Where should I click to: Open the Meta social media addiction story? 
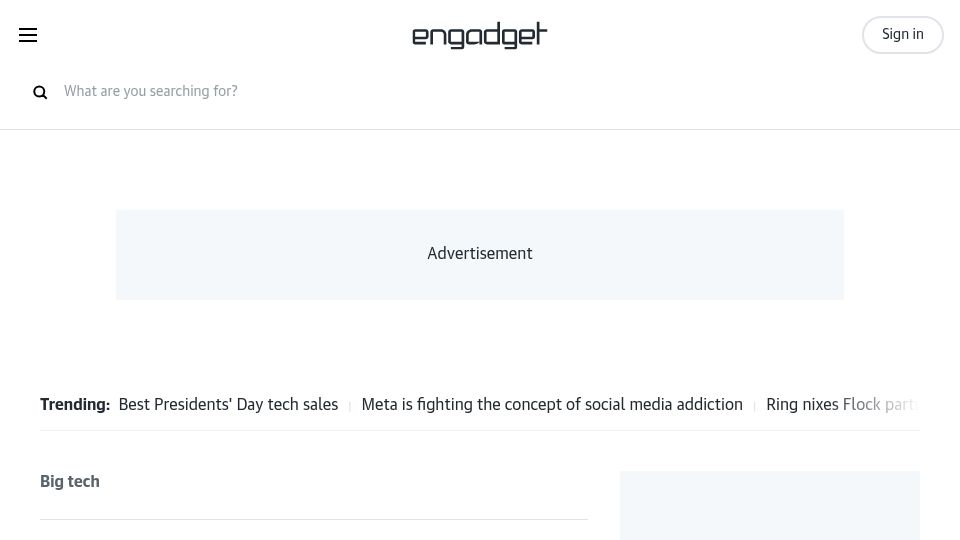[x=552, y=405]
